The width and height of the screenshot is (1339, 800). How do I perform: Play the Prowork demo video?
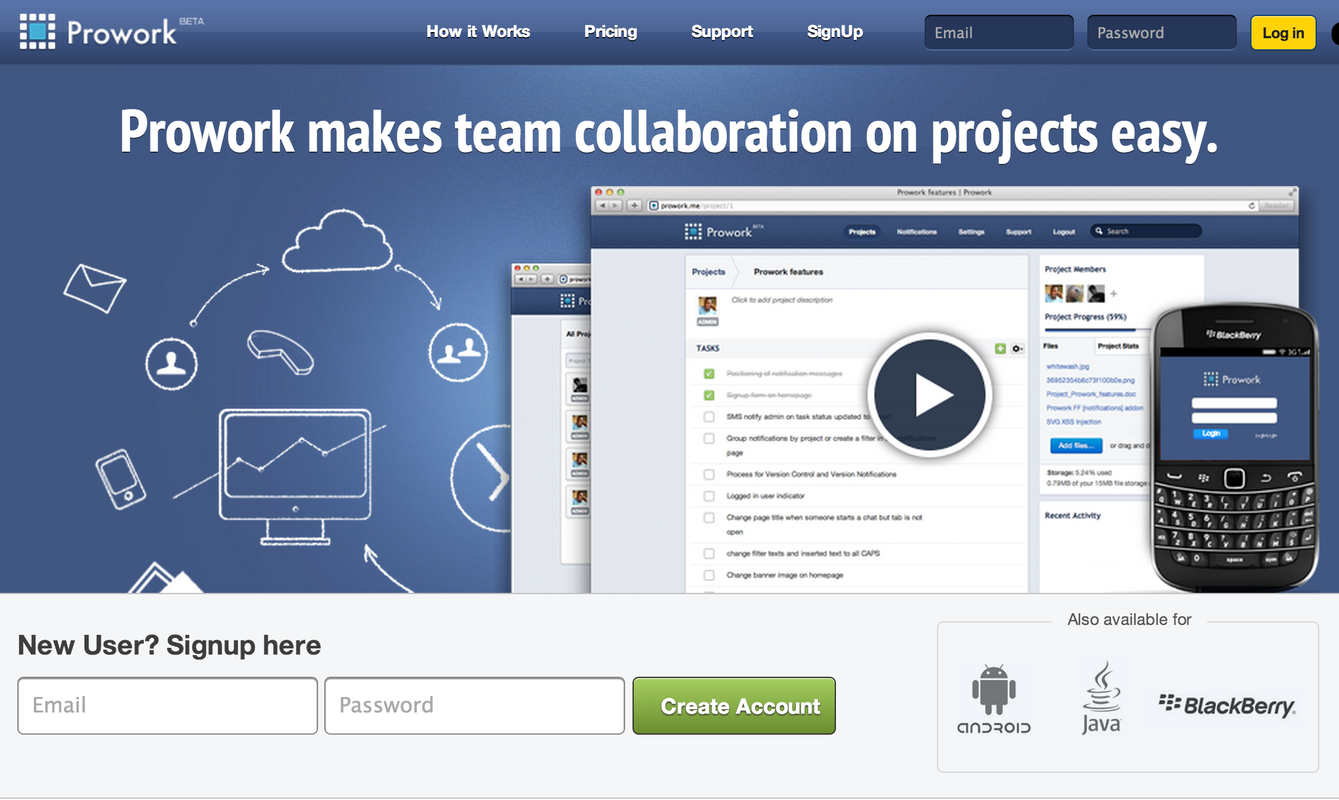pos(930,394)
